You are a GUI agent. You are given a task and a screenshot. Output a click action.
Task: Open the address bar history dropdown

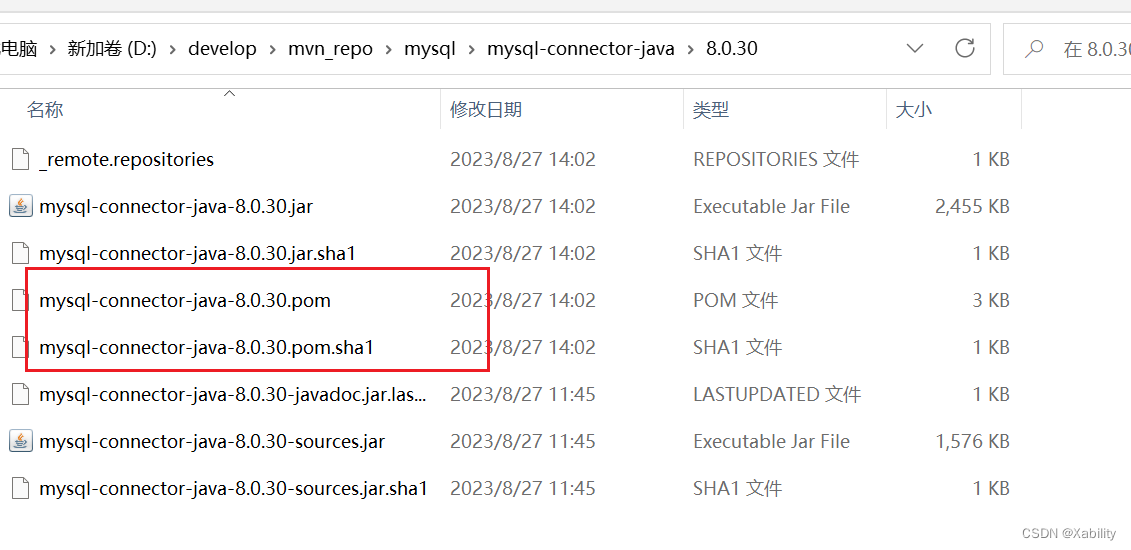(x=915, y=48)
